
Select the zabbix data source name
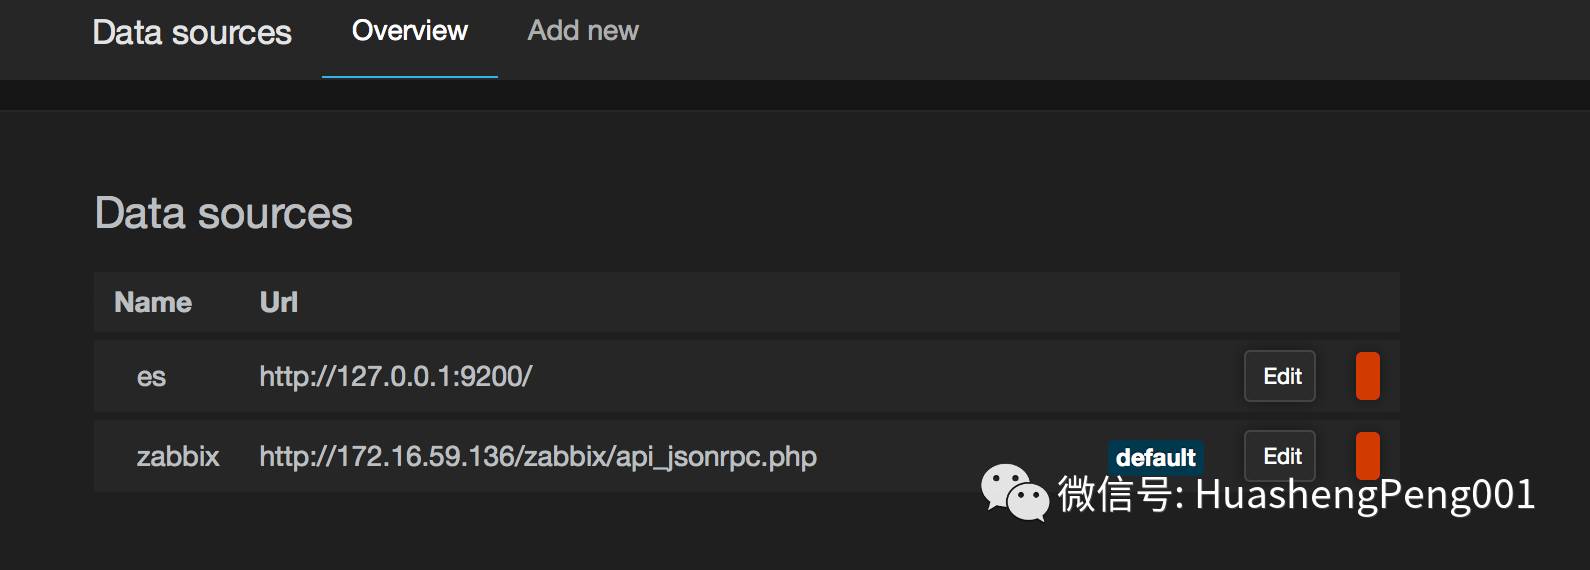[178, 456]
